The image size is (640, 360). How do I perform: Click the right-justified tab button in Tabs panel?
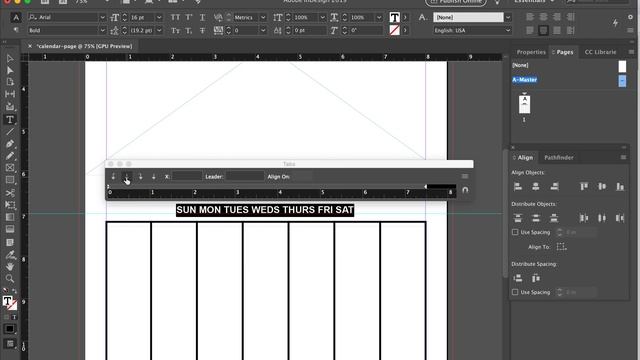140,176
